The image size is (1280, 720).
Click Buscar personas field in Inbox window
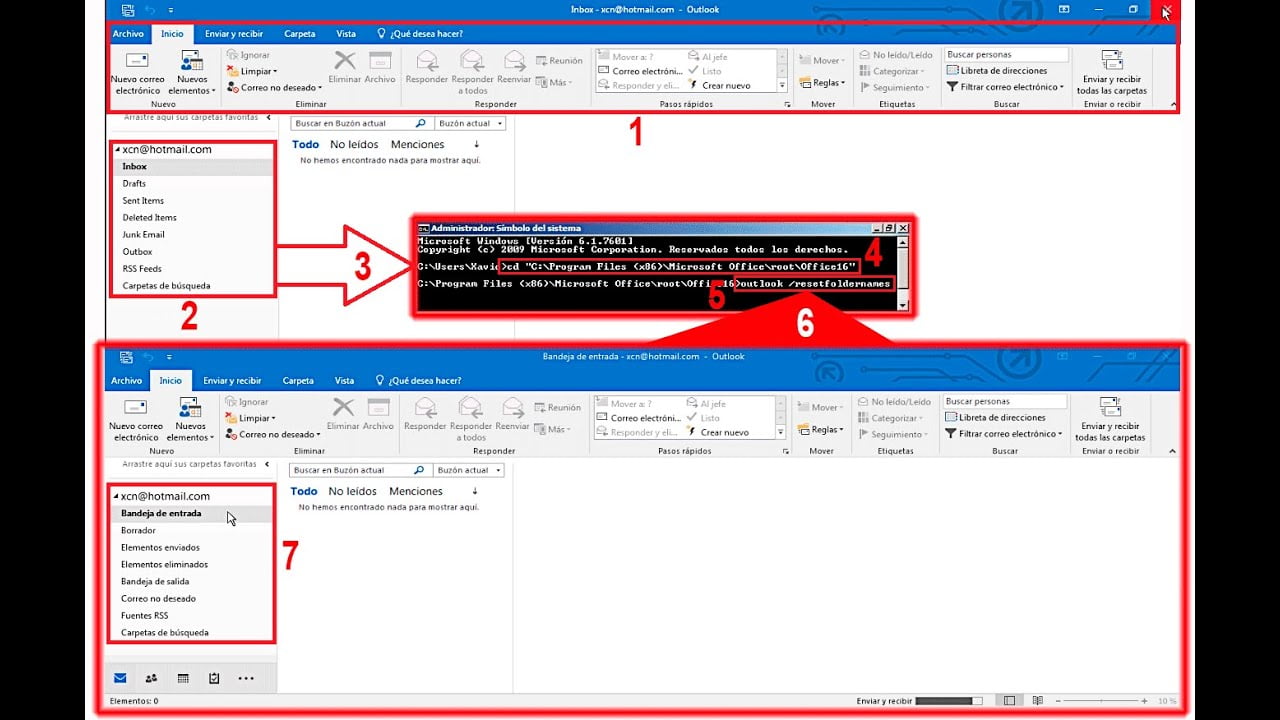[x=1006, y=55]
